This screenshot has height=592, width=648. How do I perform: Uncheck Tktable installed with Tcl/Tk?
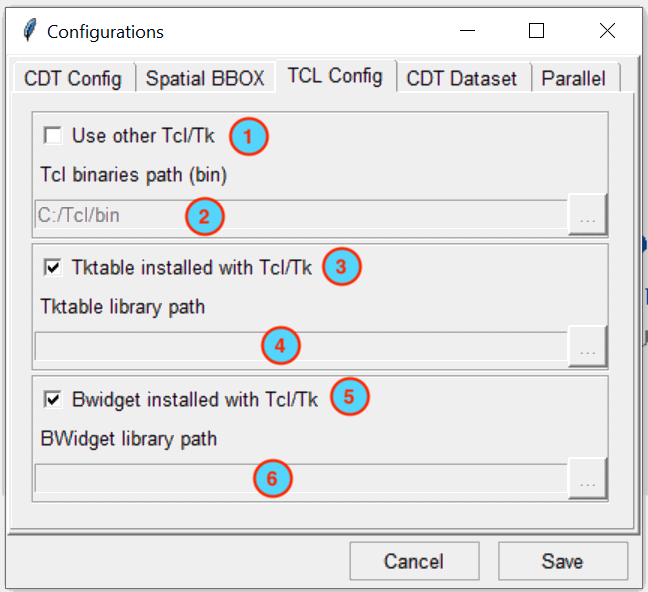53,267
